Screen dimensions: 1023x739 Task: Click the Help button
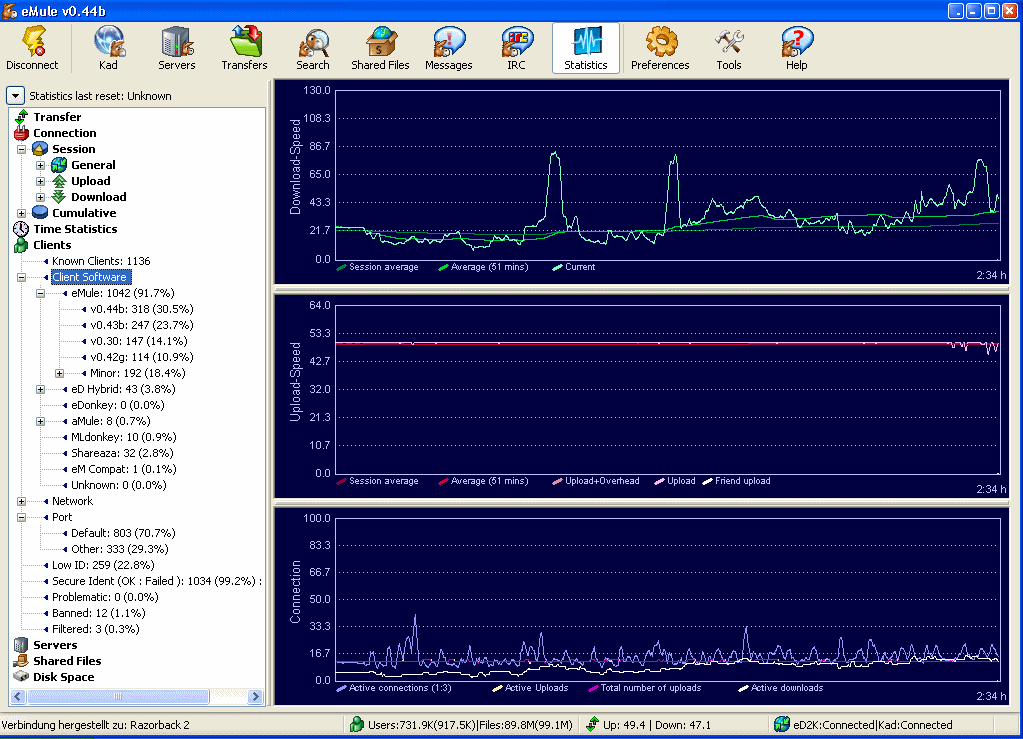(x=795, y=47)
